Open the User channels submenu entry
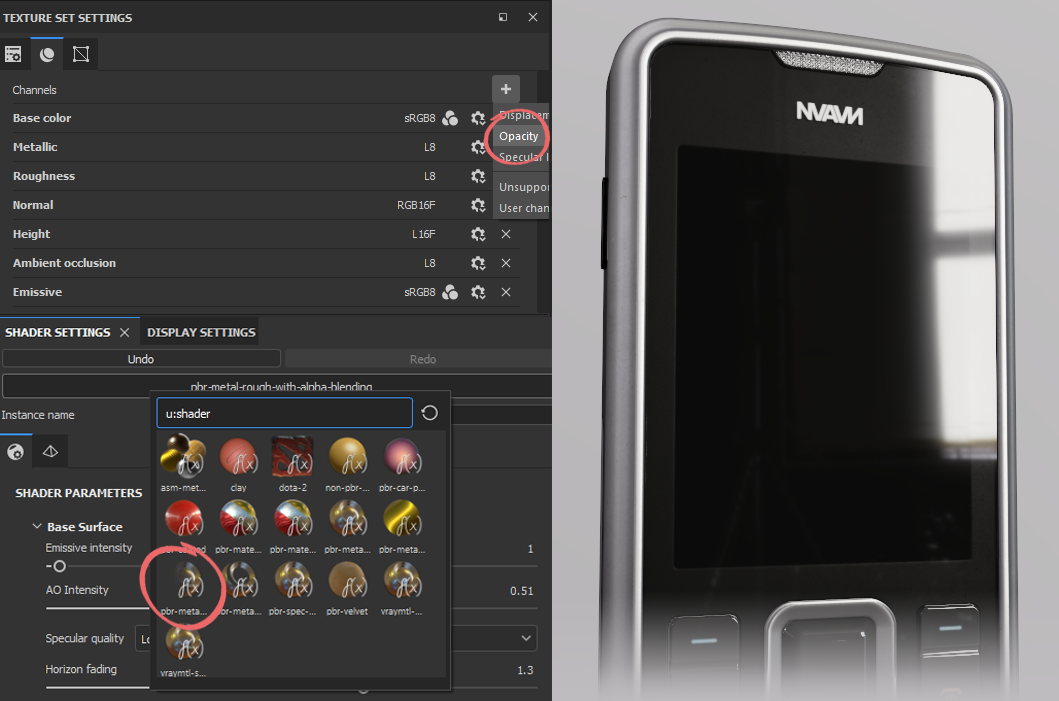 click(x=521, y=208)
